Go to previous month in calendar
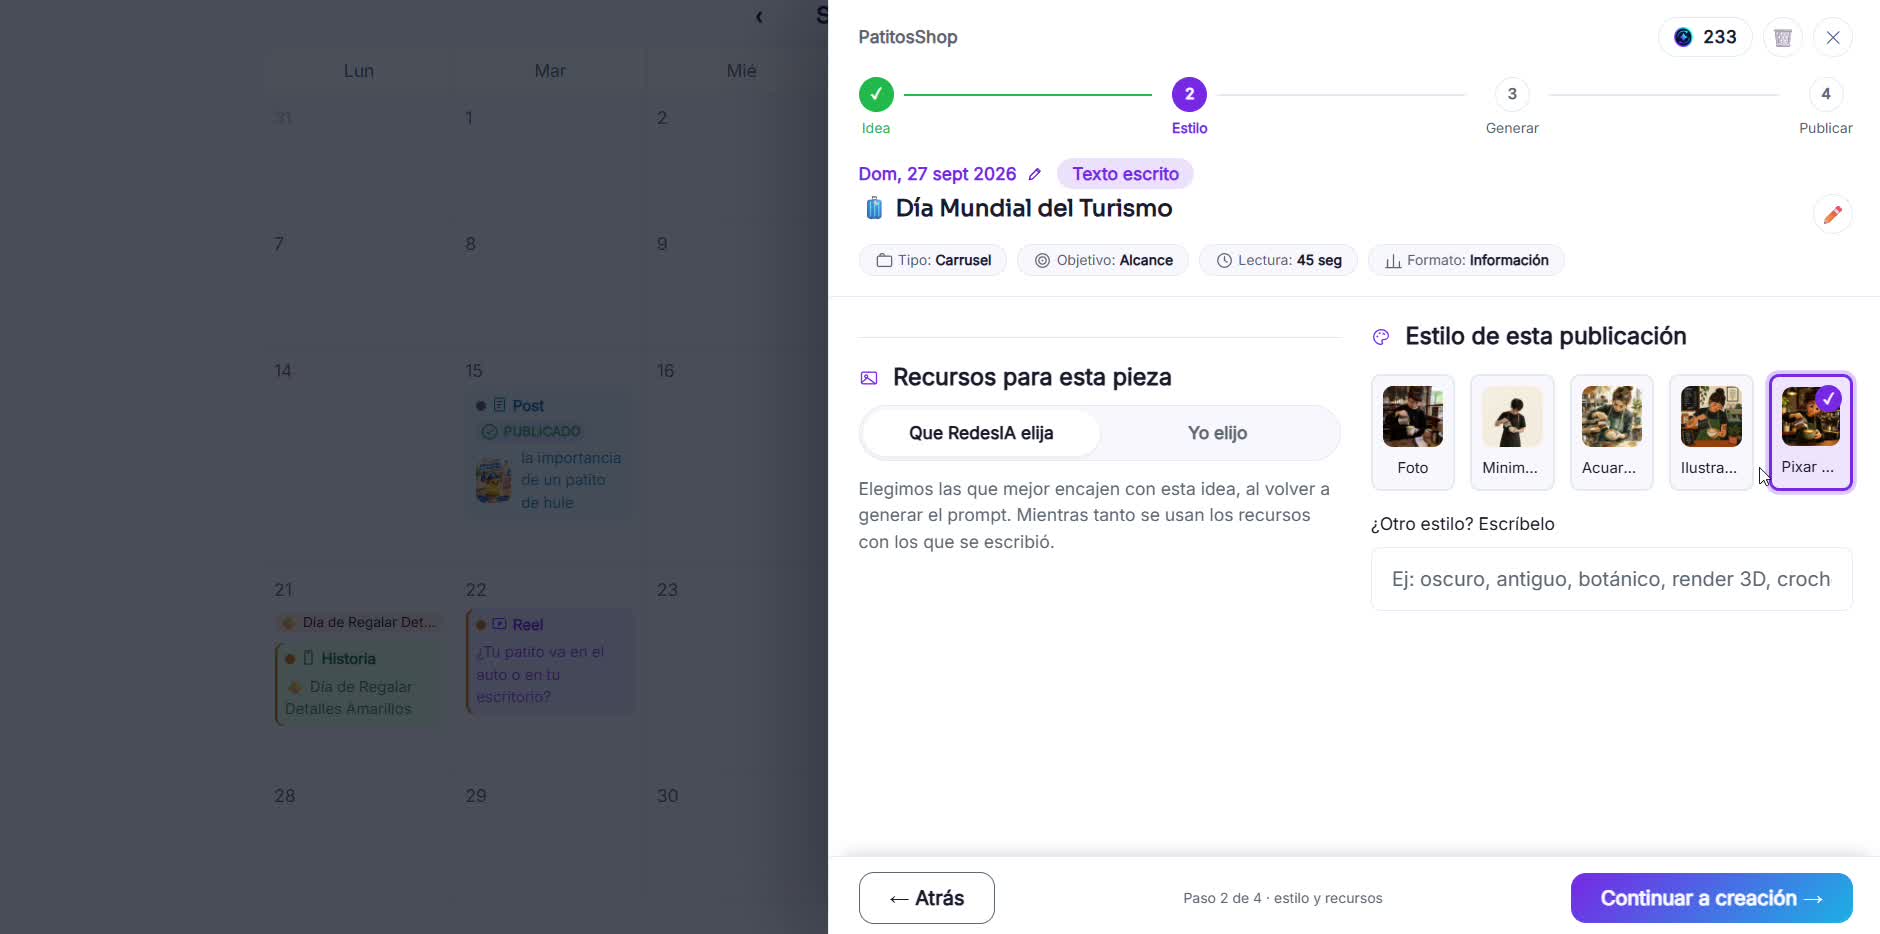Screen dimensions: 1880x934 click(759, 16)
